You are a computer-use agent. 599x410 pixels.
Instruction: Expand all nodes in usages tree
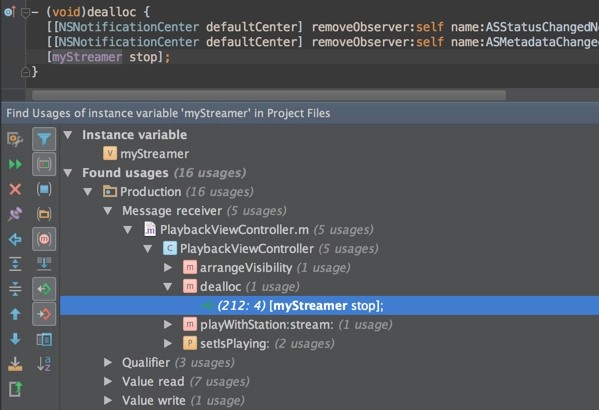pyautogui.click(x=15, y=264)
